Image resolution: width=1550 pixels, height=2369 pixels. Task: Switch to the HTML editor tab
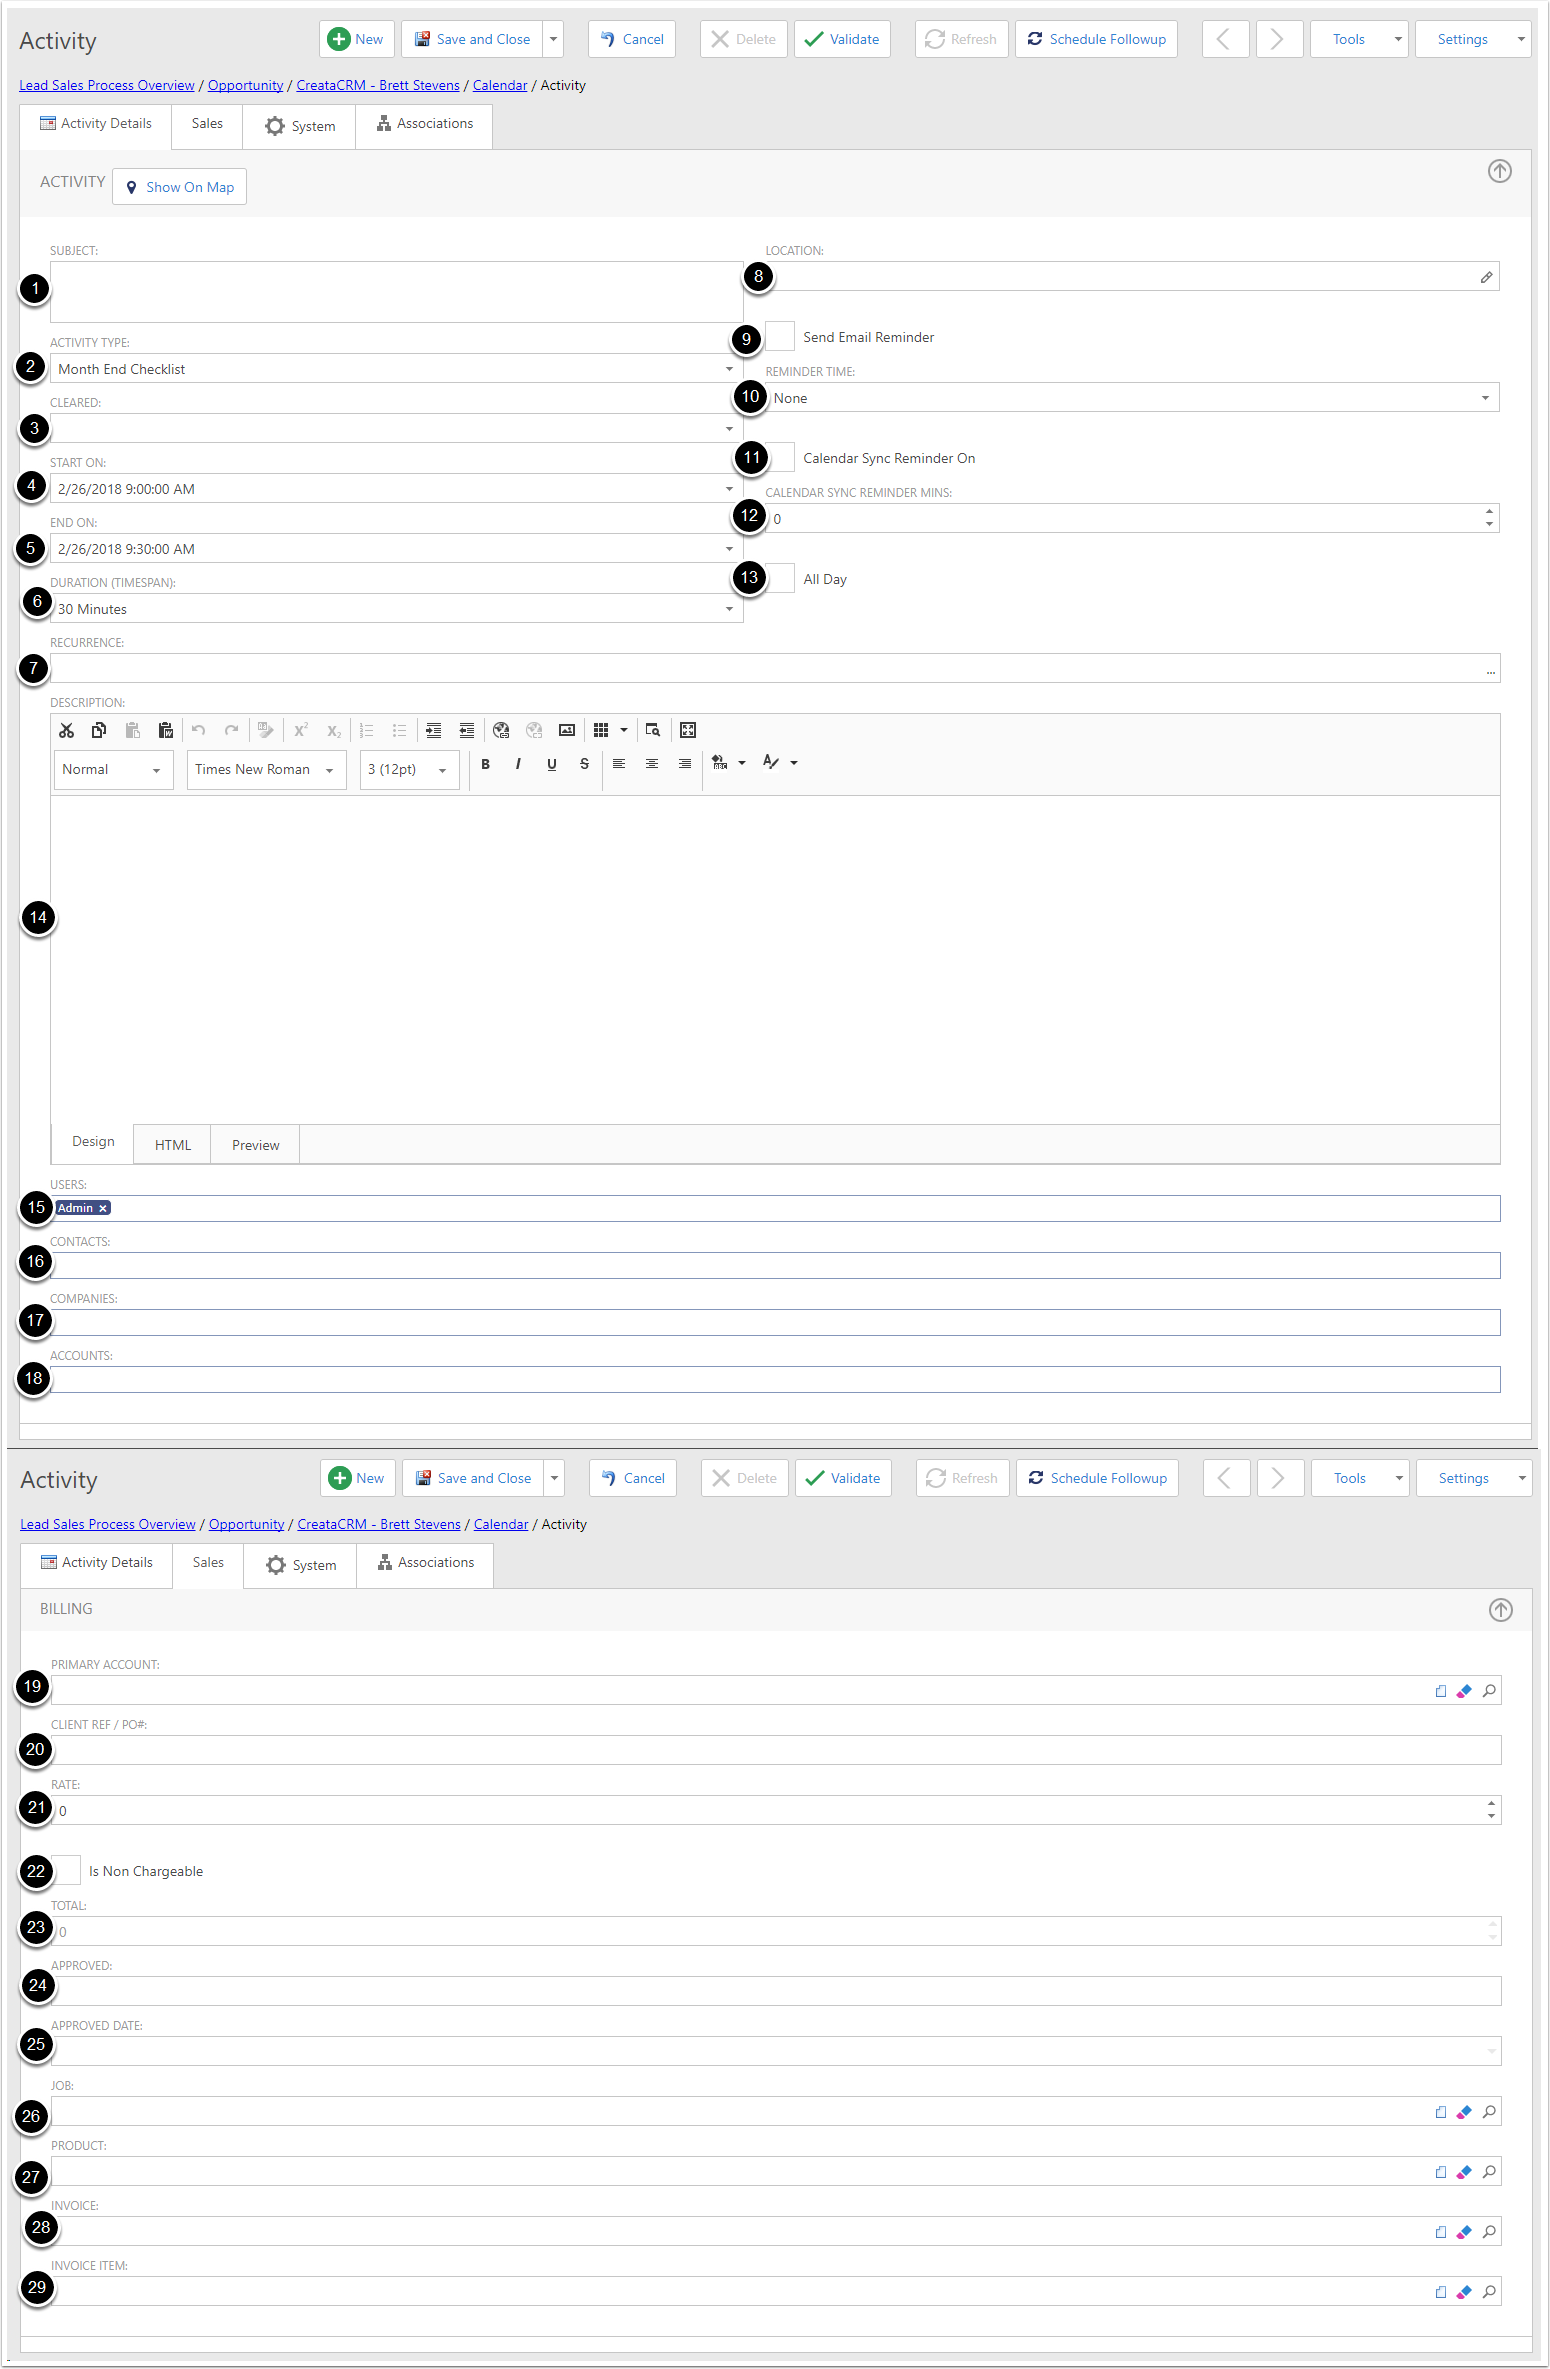172,1145
